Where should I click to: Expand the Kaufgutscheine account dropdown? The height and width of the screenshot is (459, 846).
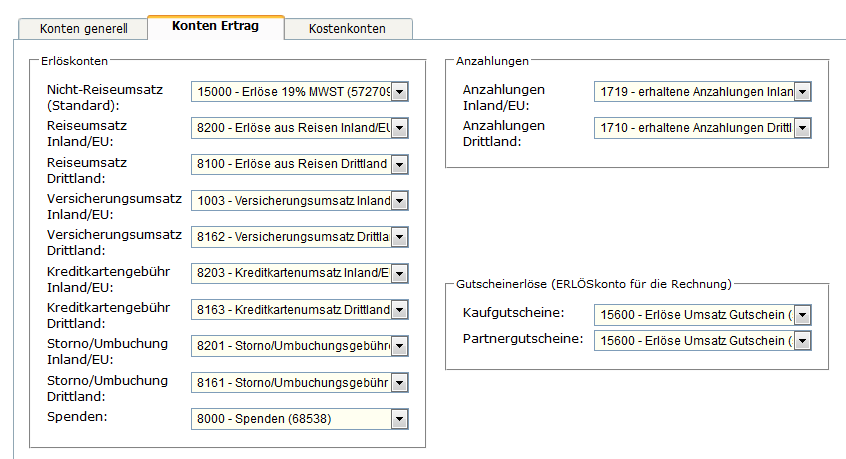(802, 316)
